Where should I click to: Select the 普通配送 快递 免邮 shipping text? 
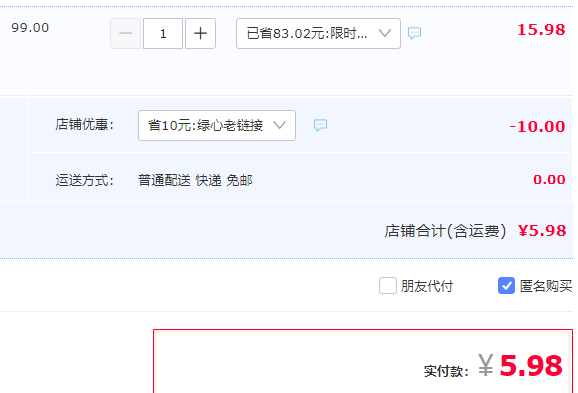pos(195,181)
